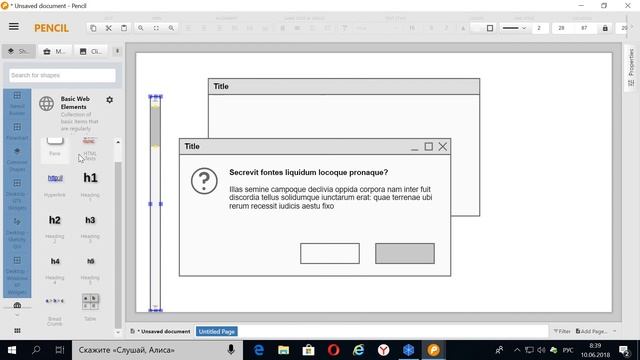Open Opera browser from taskbar
The width and height of the screenshot is (640, 360).
[333, 350]
